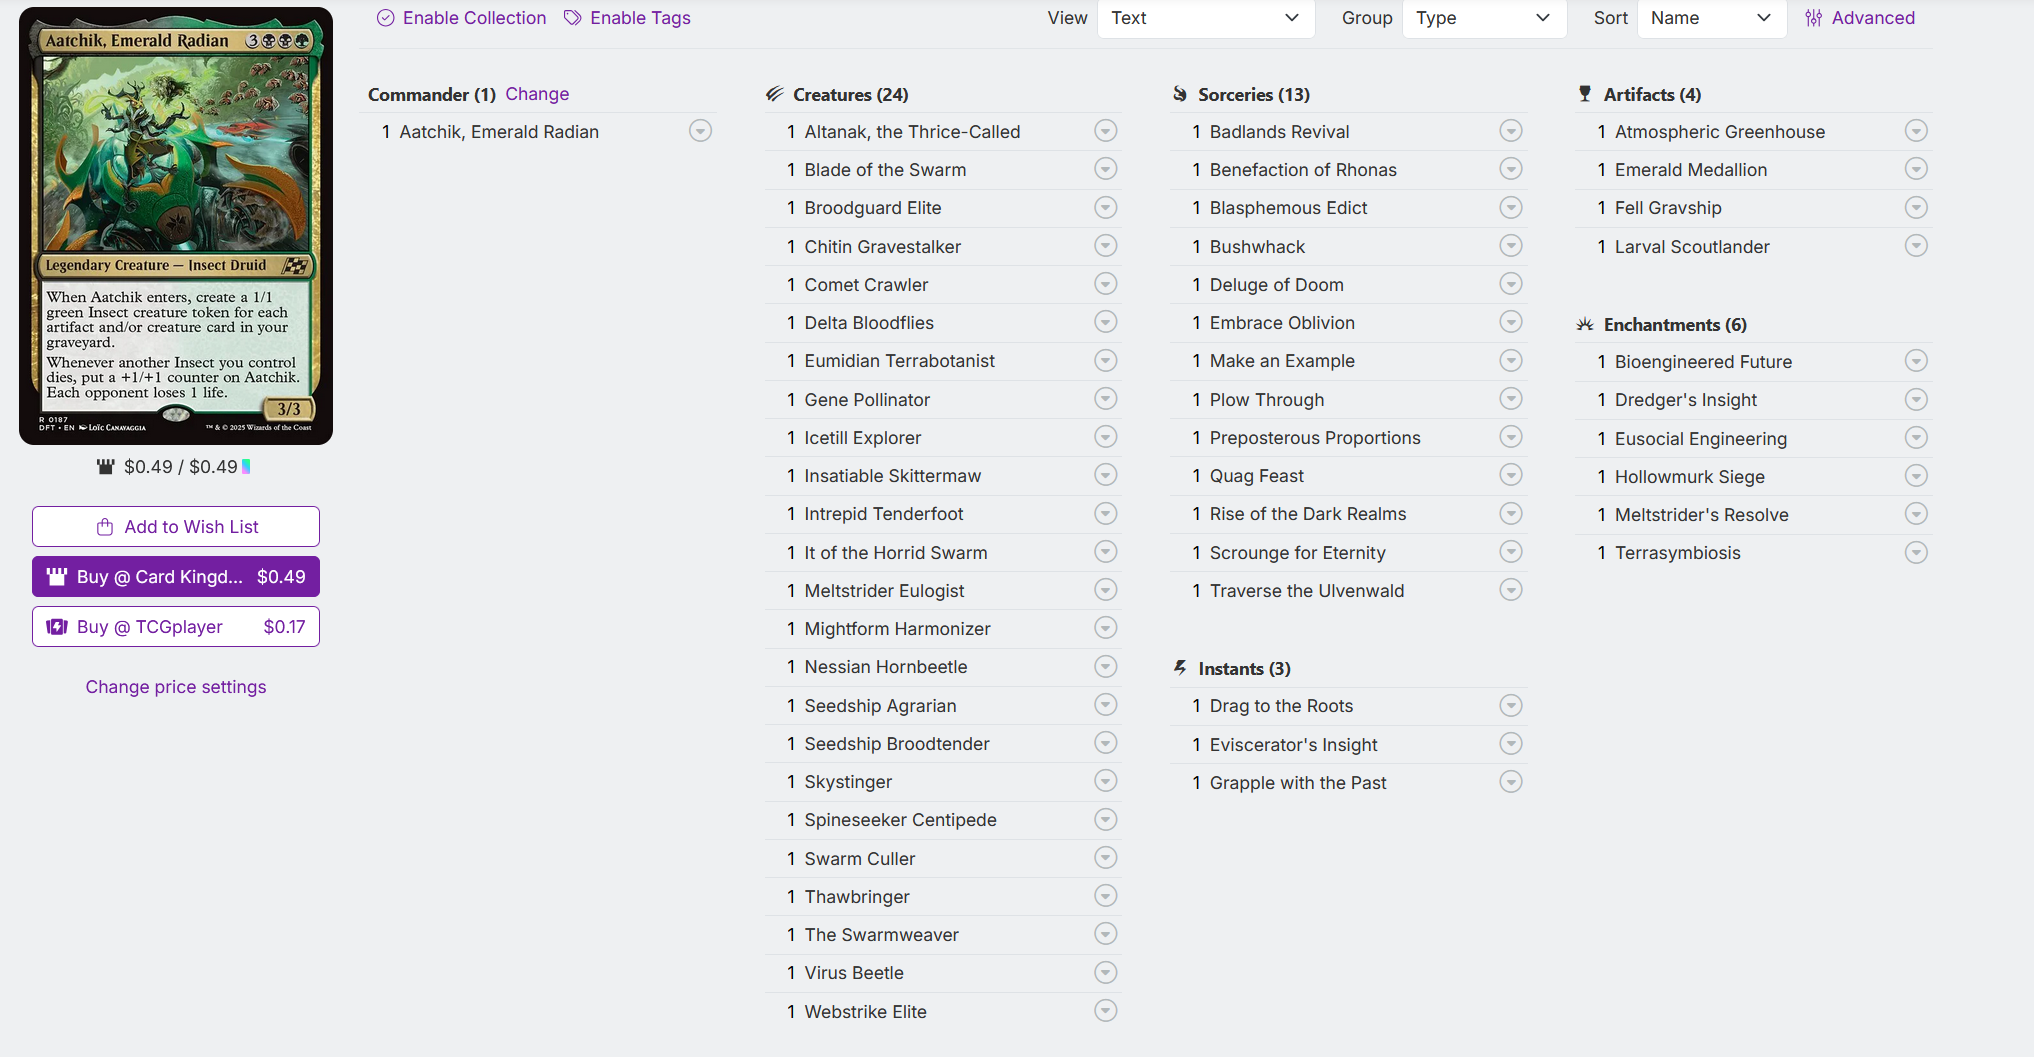Open options circle for Altanak, the Thrice-Called
The width and height of the screenshot is (2034, 1057).
click(1106, 131)
